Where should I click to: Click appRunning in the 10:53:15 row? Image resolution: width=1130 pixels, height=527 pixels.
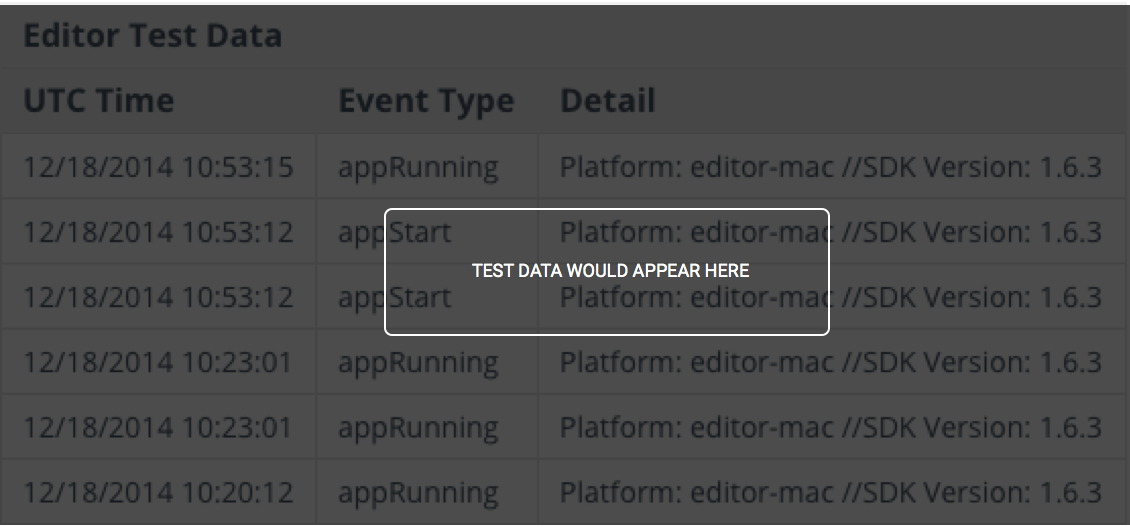click(418, 167)
